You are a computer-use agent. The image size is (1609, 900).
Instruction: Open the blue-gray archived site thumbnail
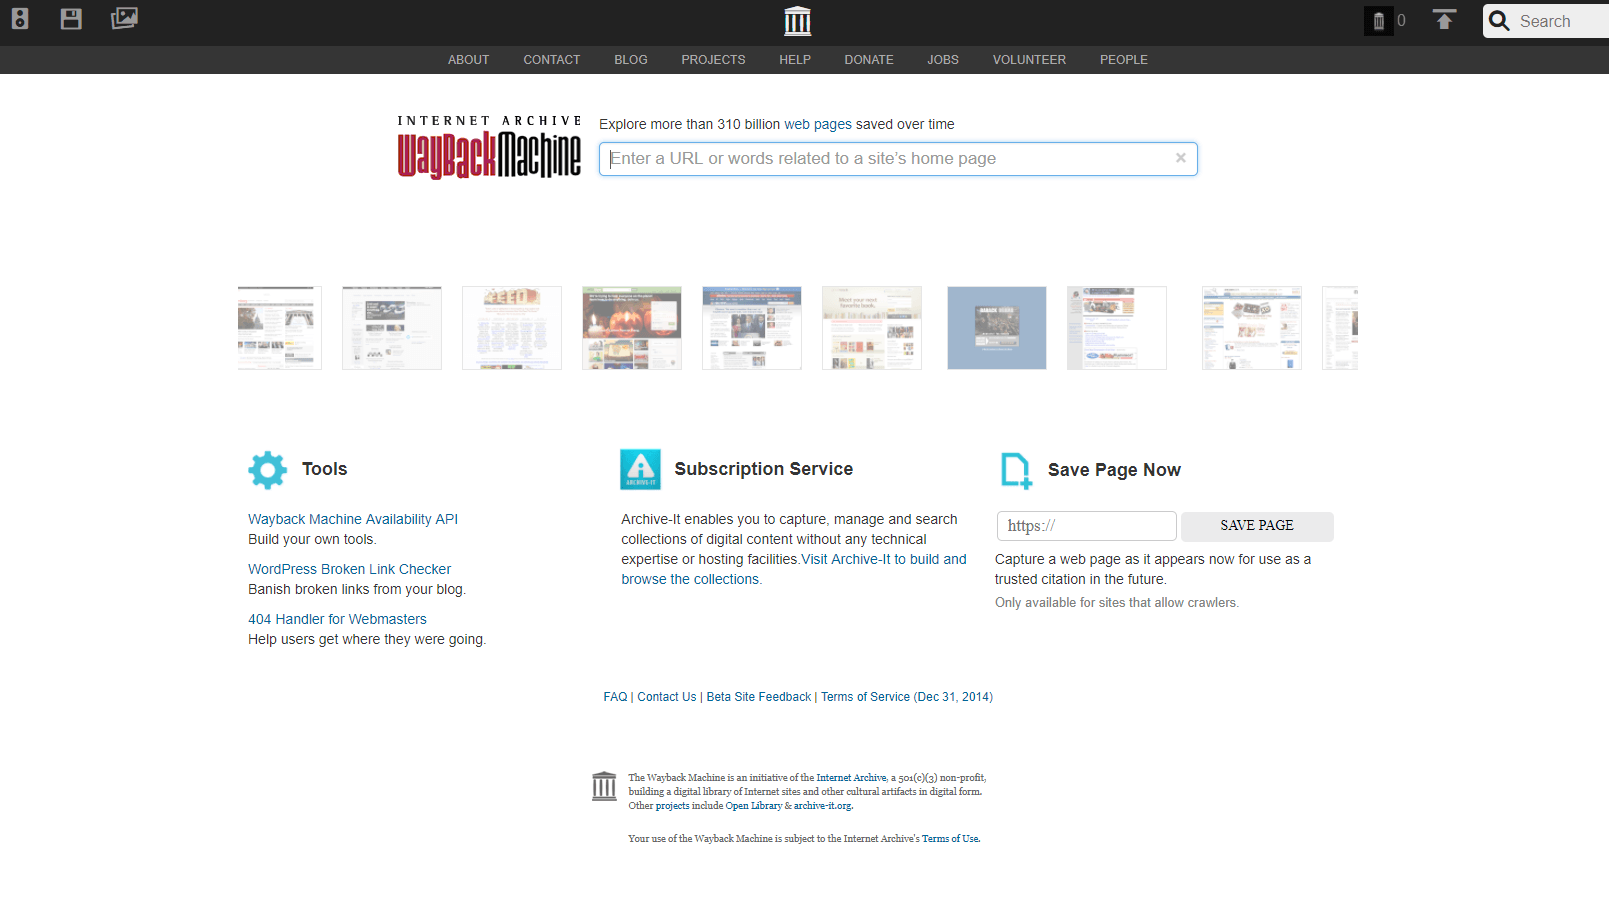point(997,328)
